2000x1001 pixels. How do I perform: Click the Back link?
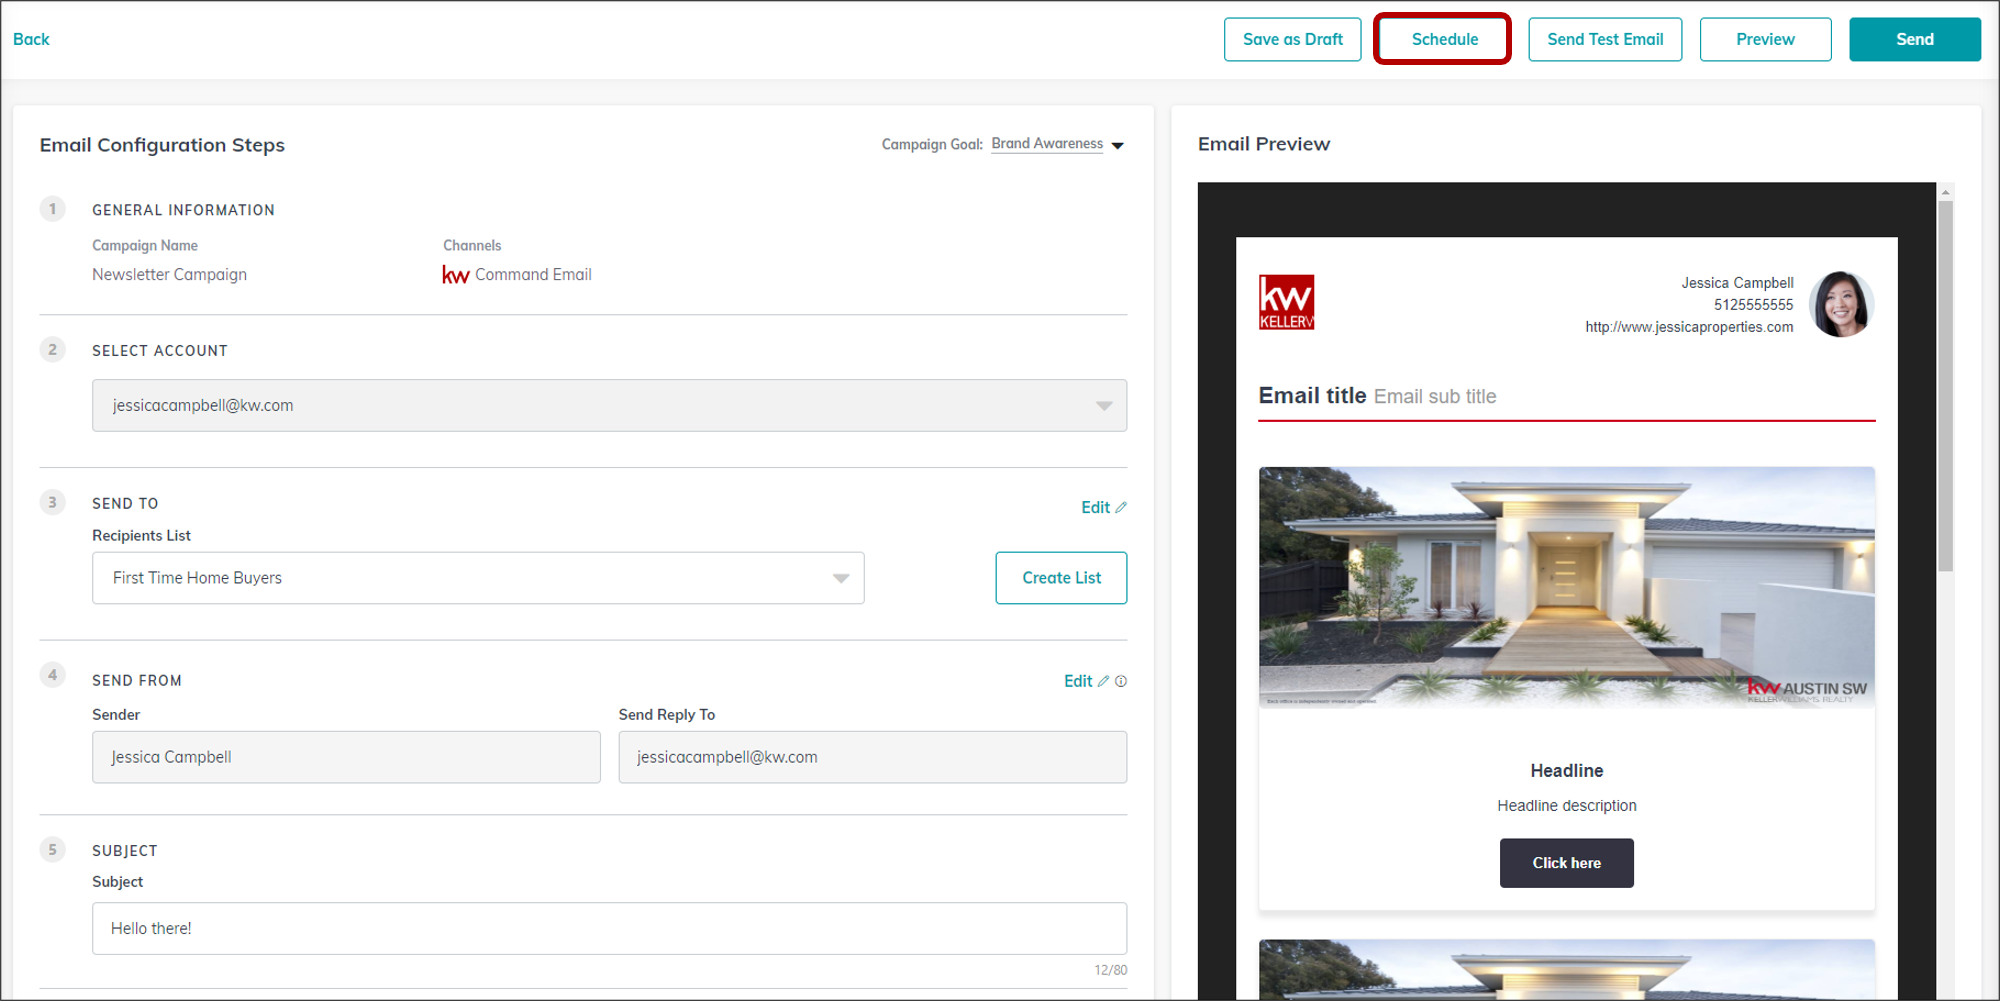pos(31,39)
